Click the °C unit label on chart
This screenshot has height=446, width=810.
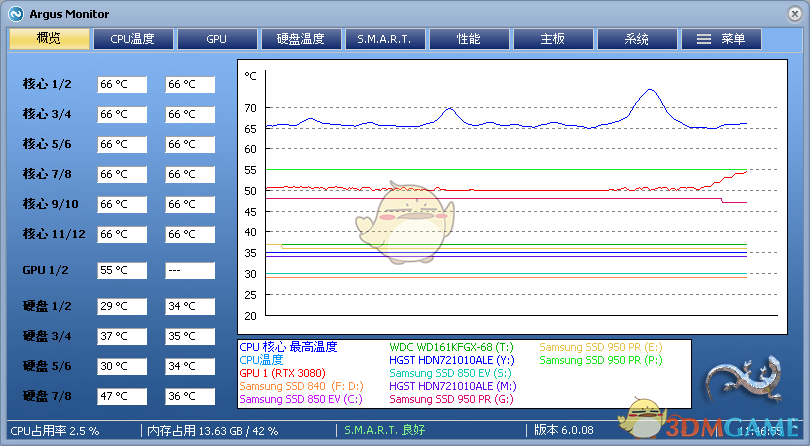pyautogui.click(x=250, y=76)
